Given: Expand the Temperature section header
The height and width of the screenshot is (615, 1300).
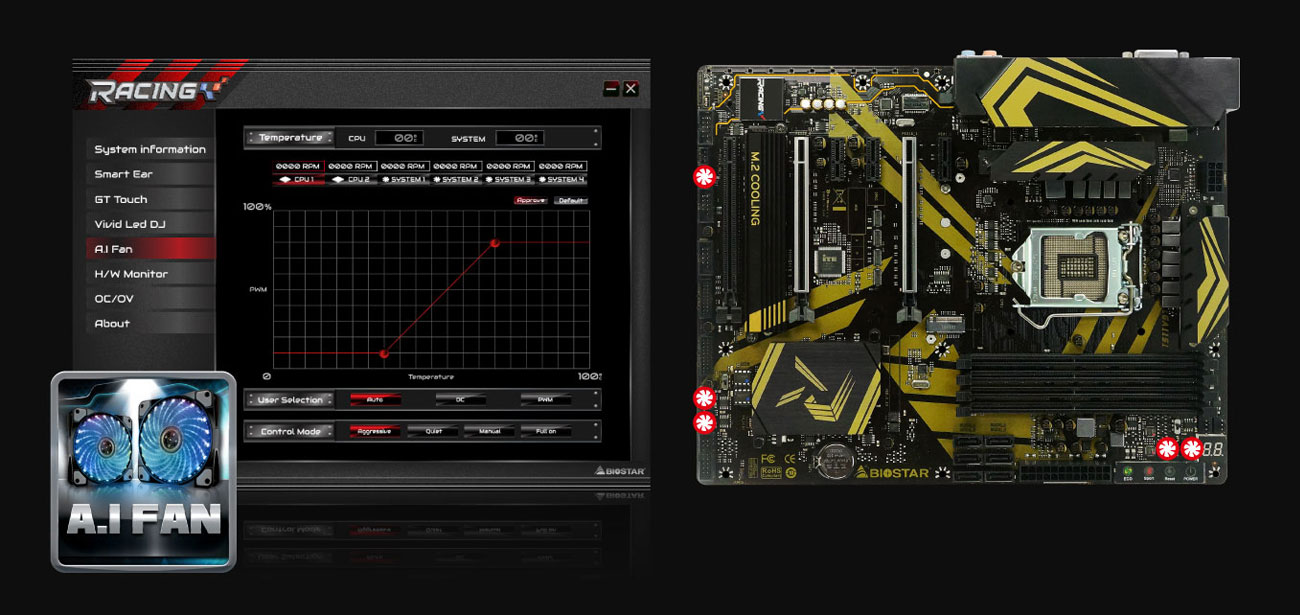Looking at the screenshot, I should [289, 138].
